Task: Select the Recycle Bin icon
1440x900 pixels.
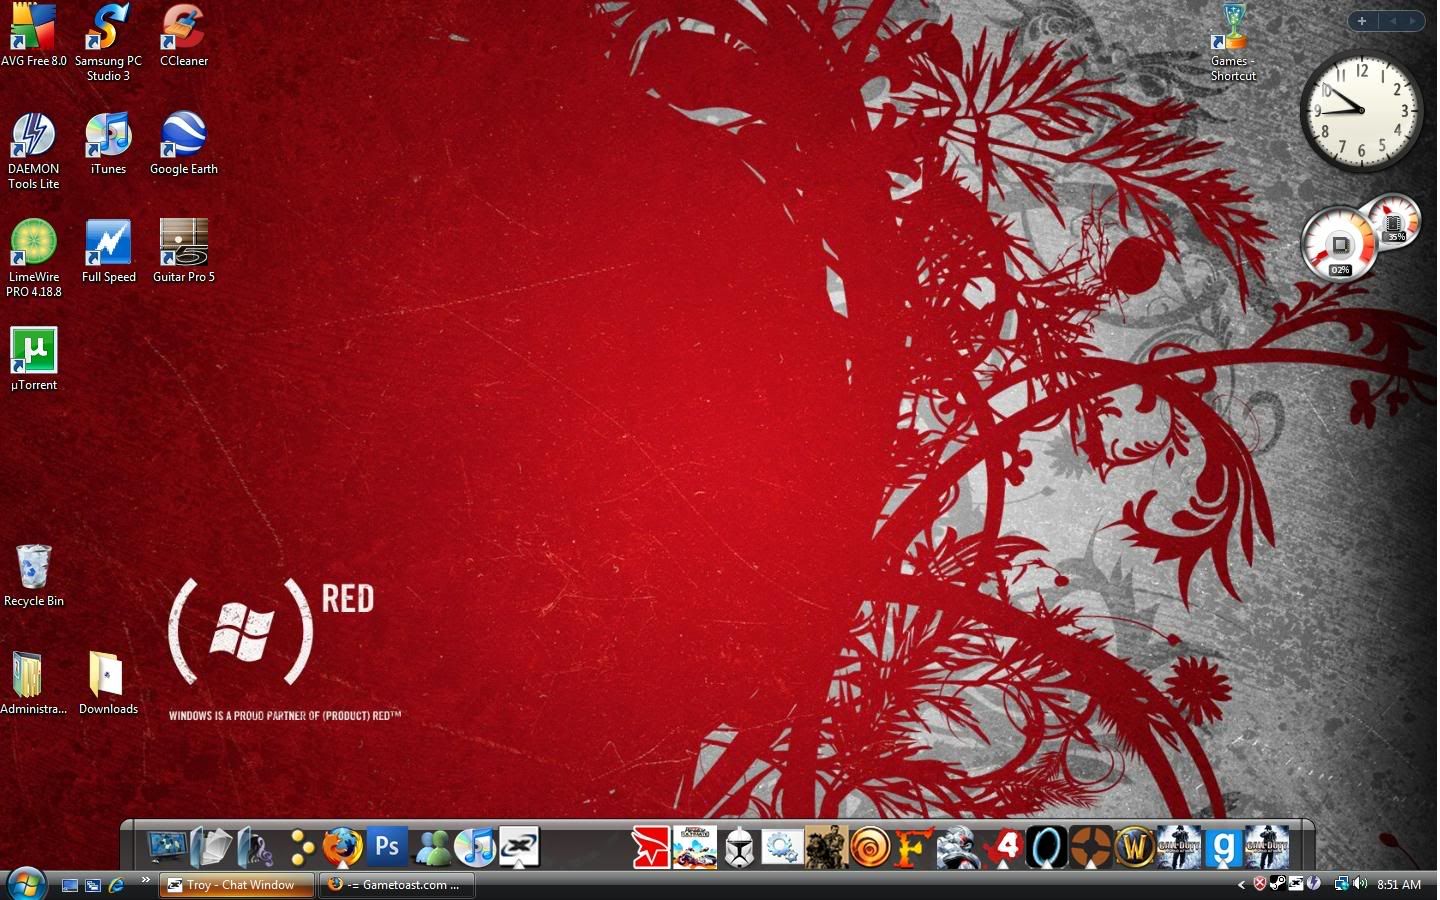Action: coord(33,575)
